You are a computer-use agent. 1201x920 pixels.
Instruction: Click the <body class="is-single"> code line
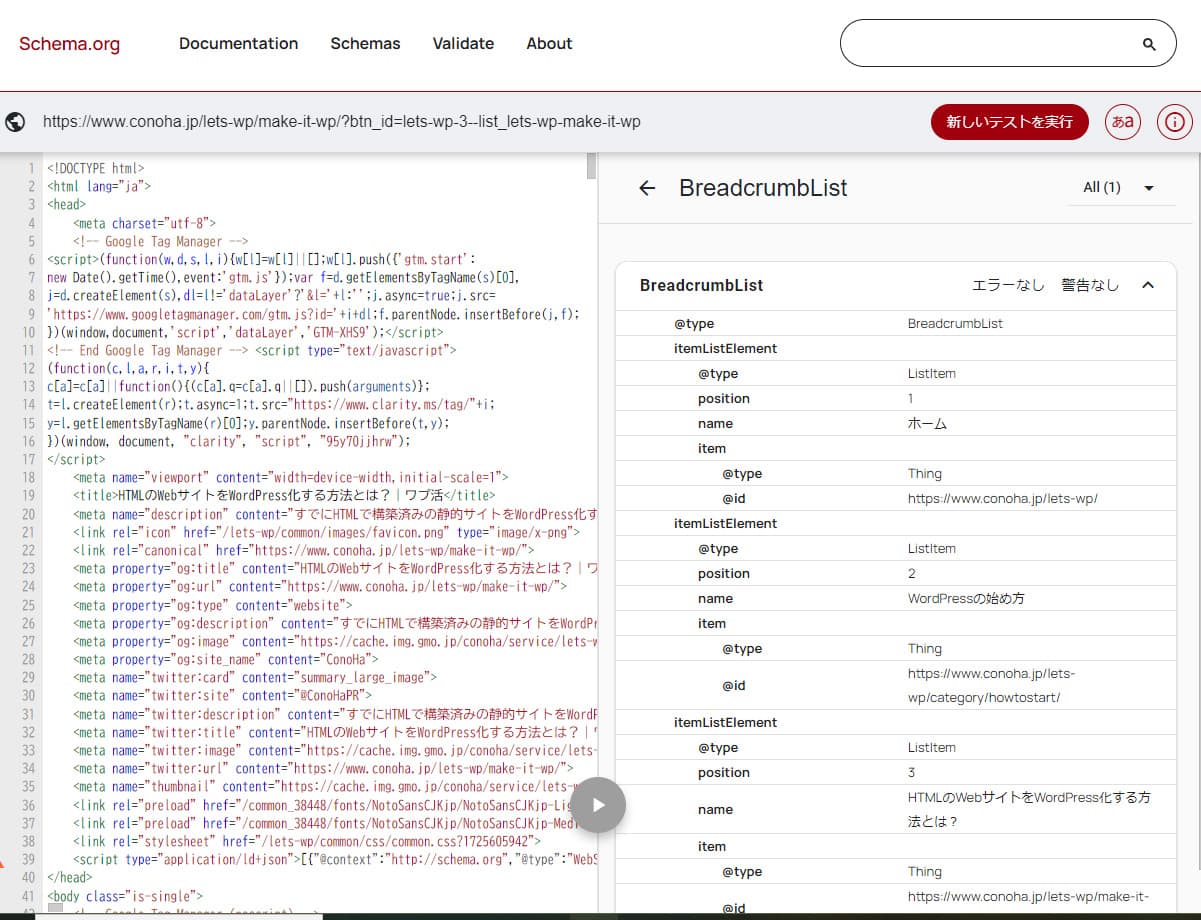click(x=125, y=897)
